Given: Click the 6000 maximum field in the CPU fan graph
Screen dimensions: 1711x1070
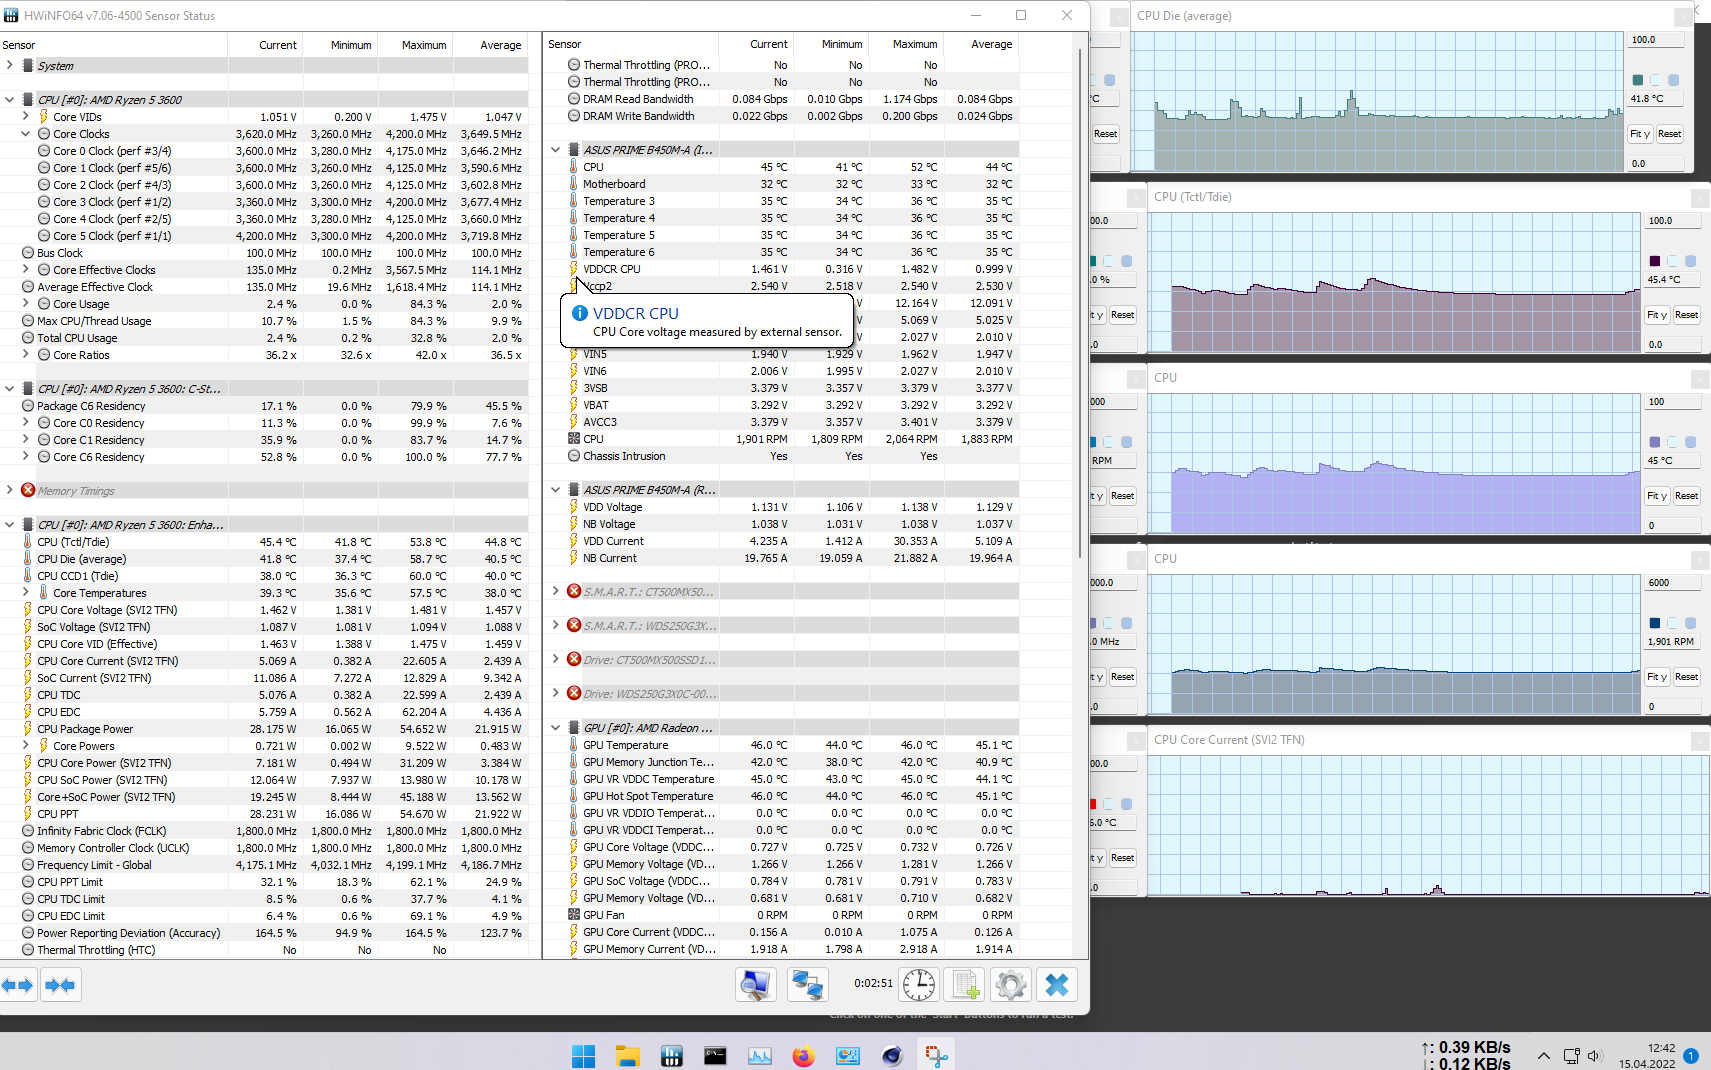Looking at the screenshot, I should pos(1673,583).
